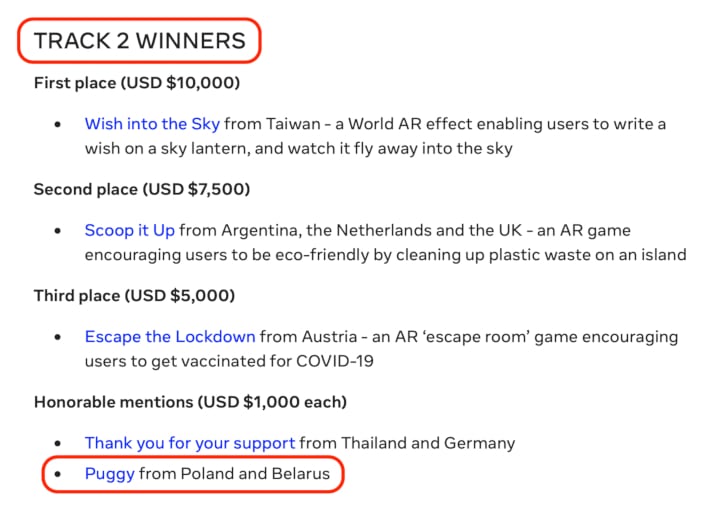Image resolution: width=720 pixels, height=509 pixels.
Task: Click the bullet beside Thank you for your support
Action: click(59, 442)
